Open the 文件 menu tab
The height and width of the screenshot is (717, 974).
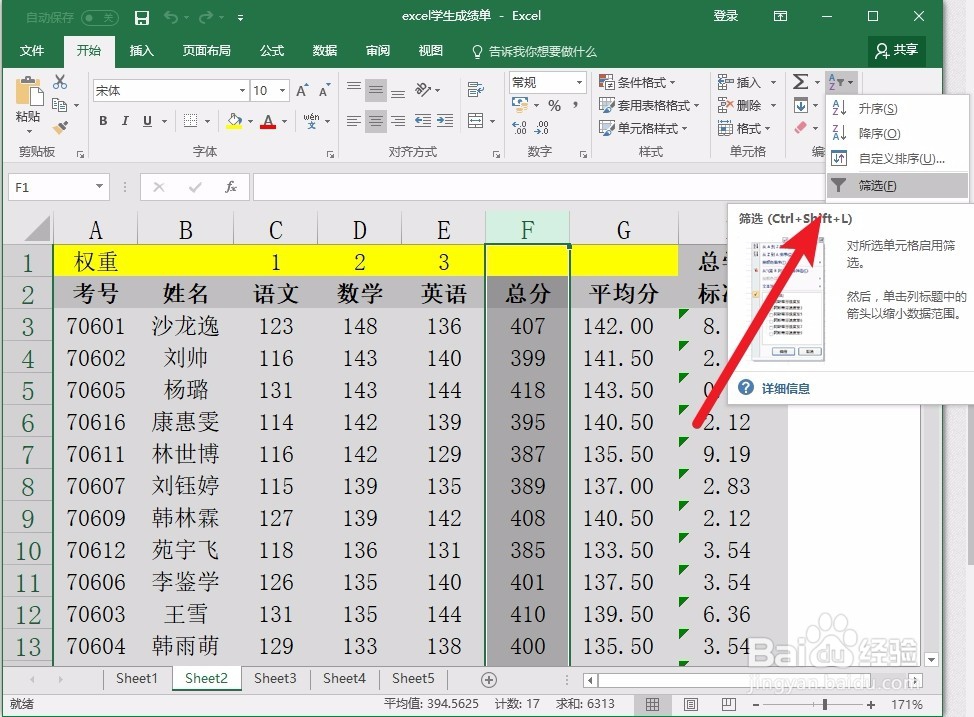pyautogui.click(x=32, y=51)
